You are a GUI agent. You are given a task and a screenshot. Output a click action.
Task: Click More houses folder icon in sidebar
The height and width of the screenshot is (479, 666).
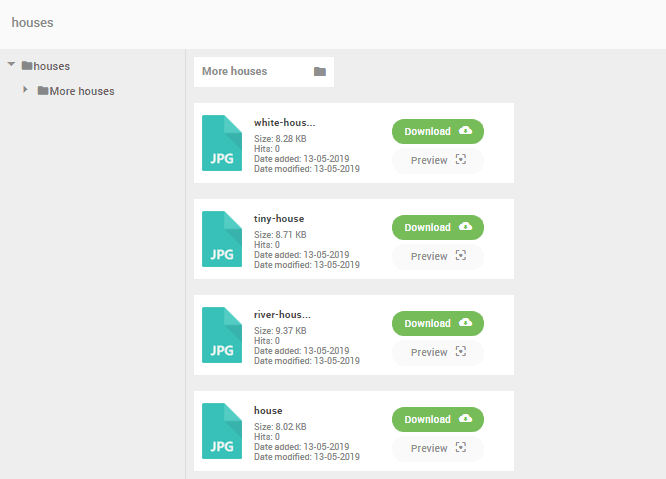[43, 91]
